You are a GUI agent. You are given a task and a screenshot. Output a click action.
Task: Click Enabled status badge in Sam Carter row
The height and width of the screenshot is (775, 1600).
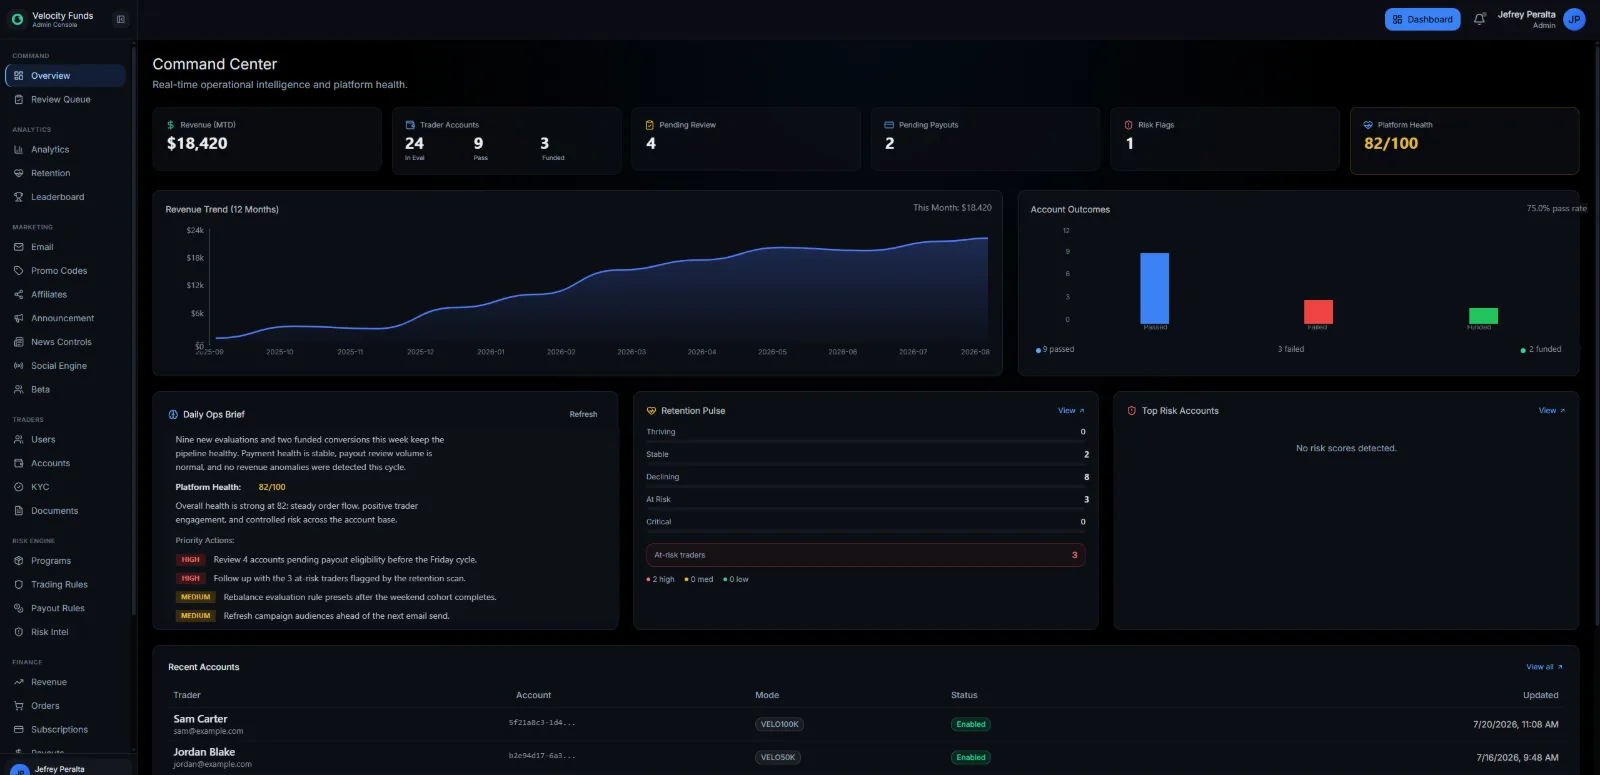tap(971, 724)
